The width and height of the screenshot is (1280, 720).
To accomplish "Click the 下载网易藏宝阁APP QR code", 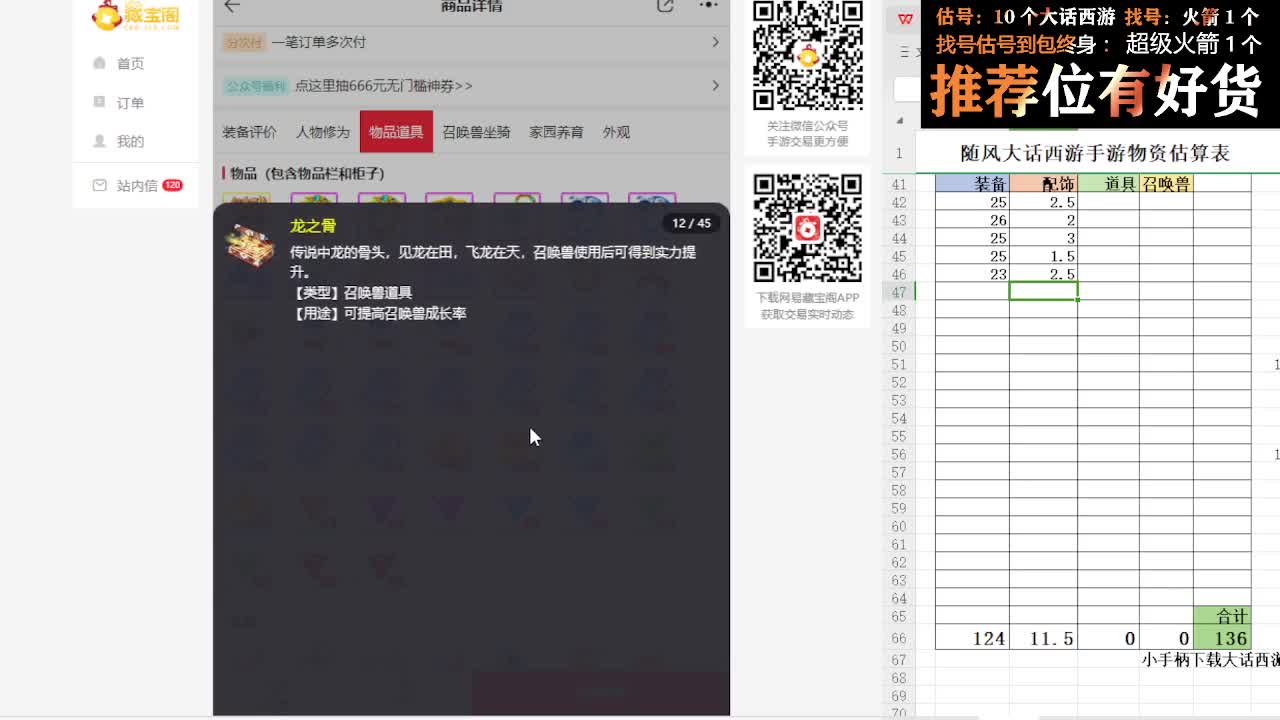I will tap(807, 230).
